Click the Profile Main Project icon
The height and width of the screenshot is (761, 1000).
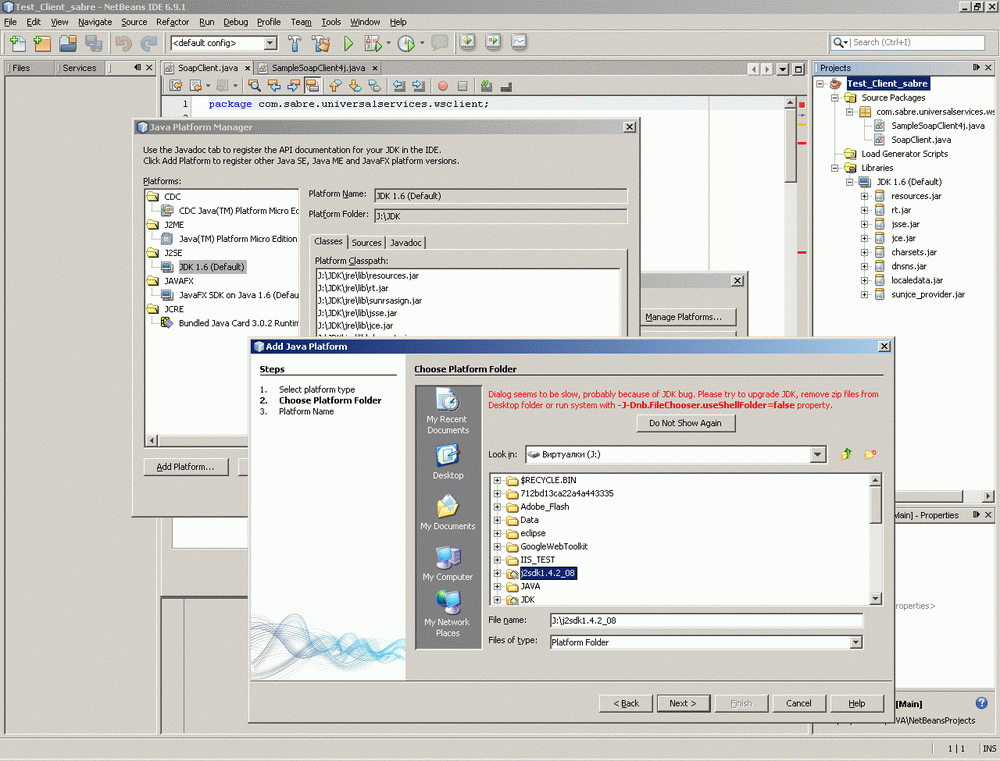(406, 43)
